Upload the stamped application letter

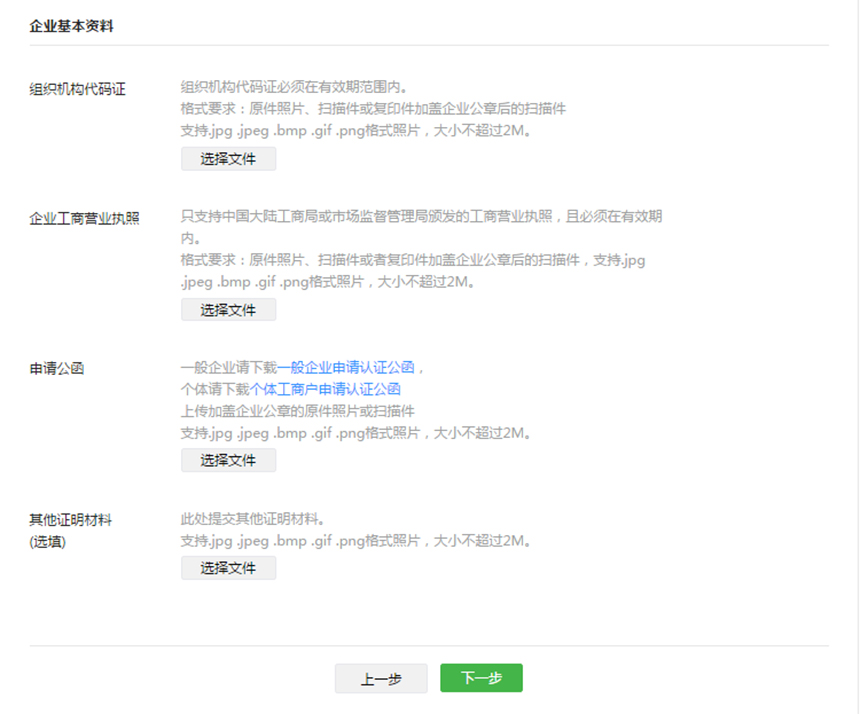point(228,460)
